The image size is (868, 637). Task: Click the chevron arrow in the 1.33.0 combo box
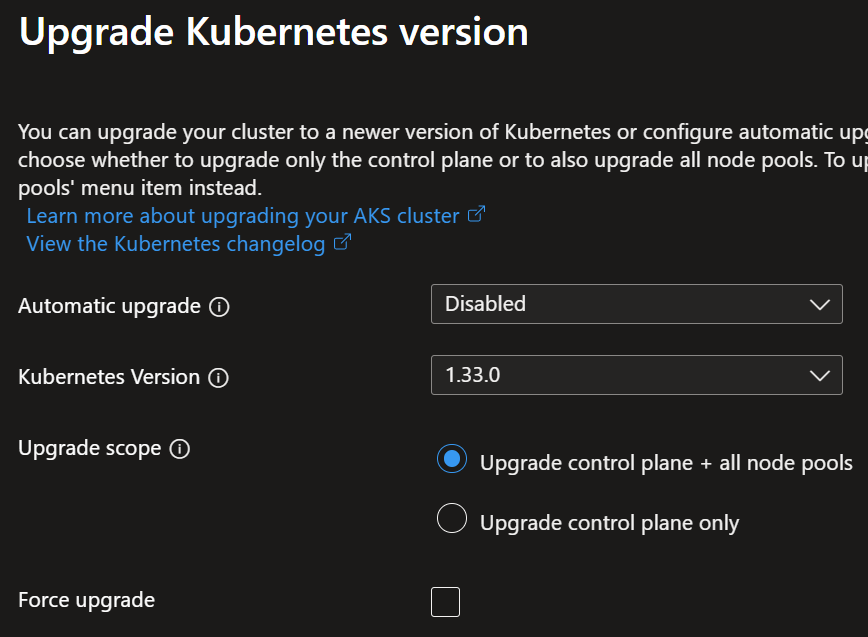pyautogui.click(x=819, y=376)
